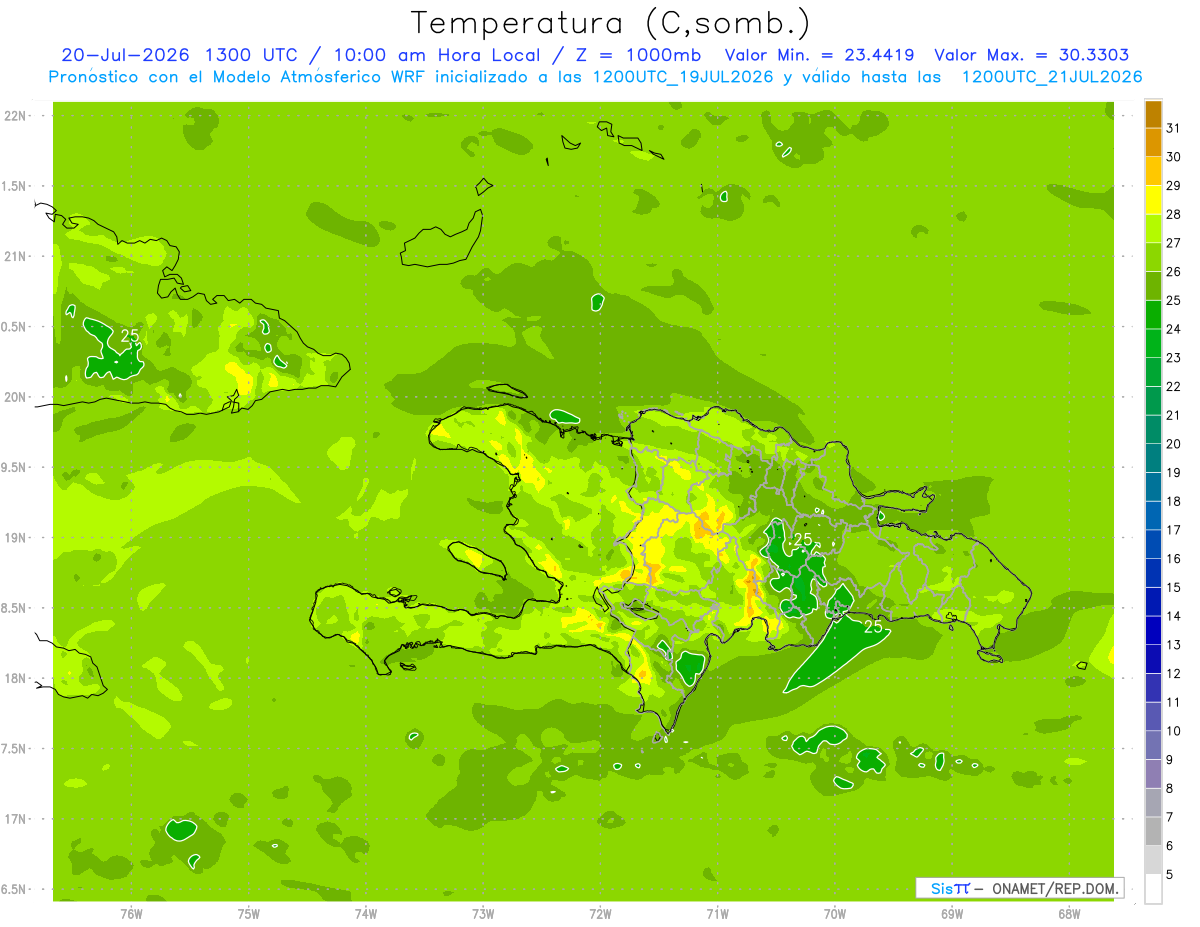Click the 72W longitude label
The width and height of the screenshot is (1200, 927).
(x=600, y=914)
